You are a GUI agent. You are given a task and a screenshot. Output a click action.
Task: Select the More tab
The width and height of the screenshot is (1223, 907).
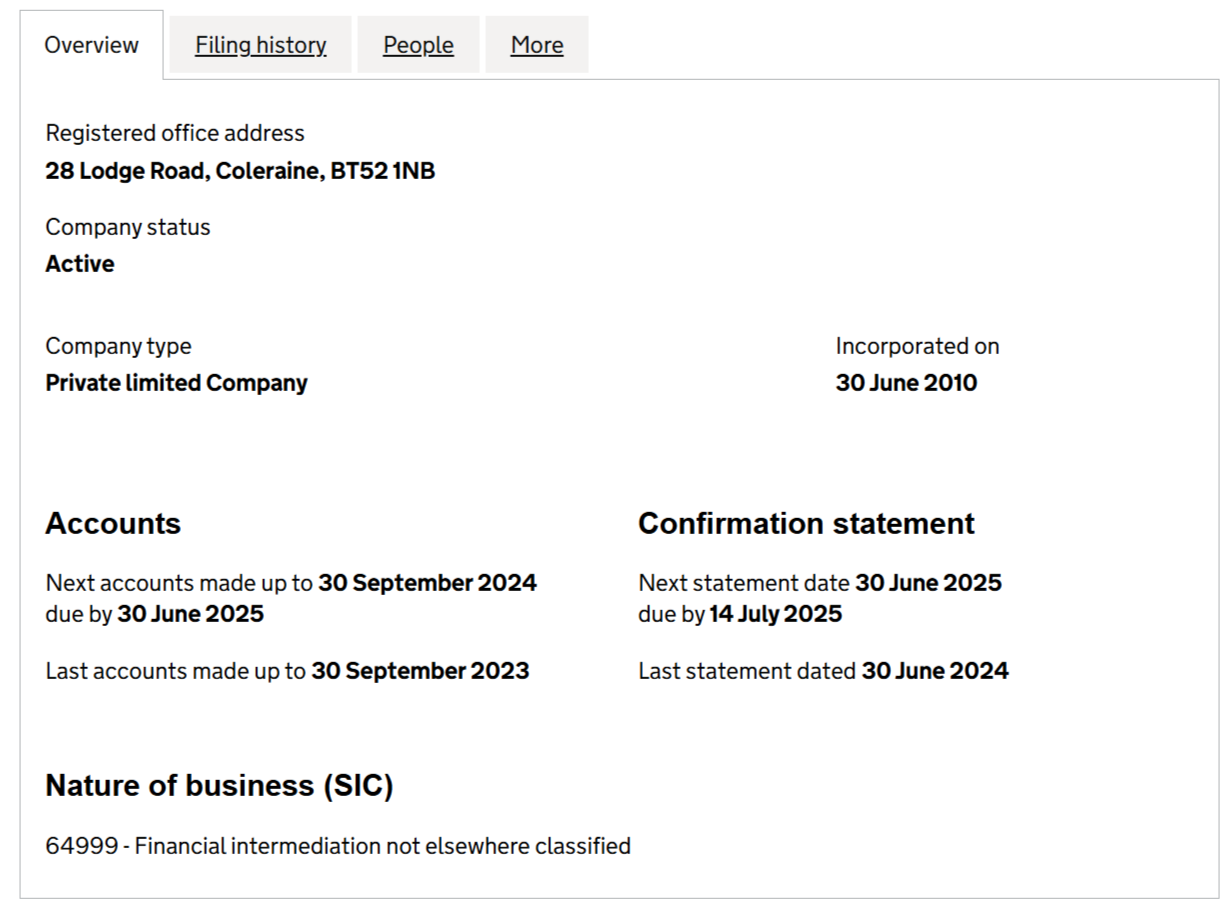click(537, 44)
